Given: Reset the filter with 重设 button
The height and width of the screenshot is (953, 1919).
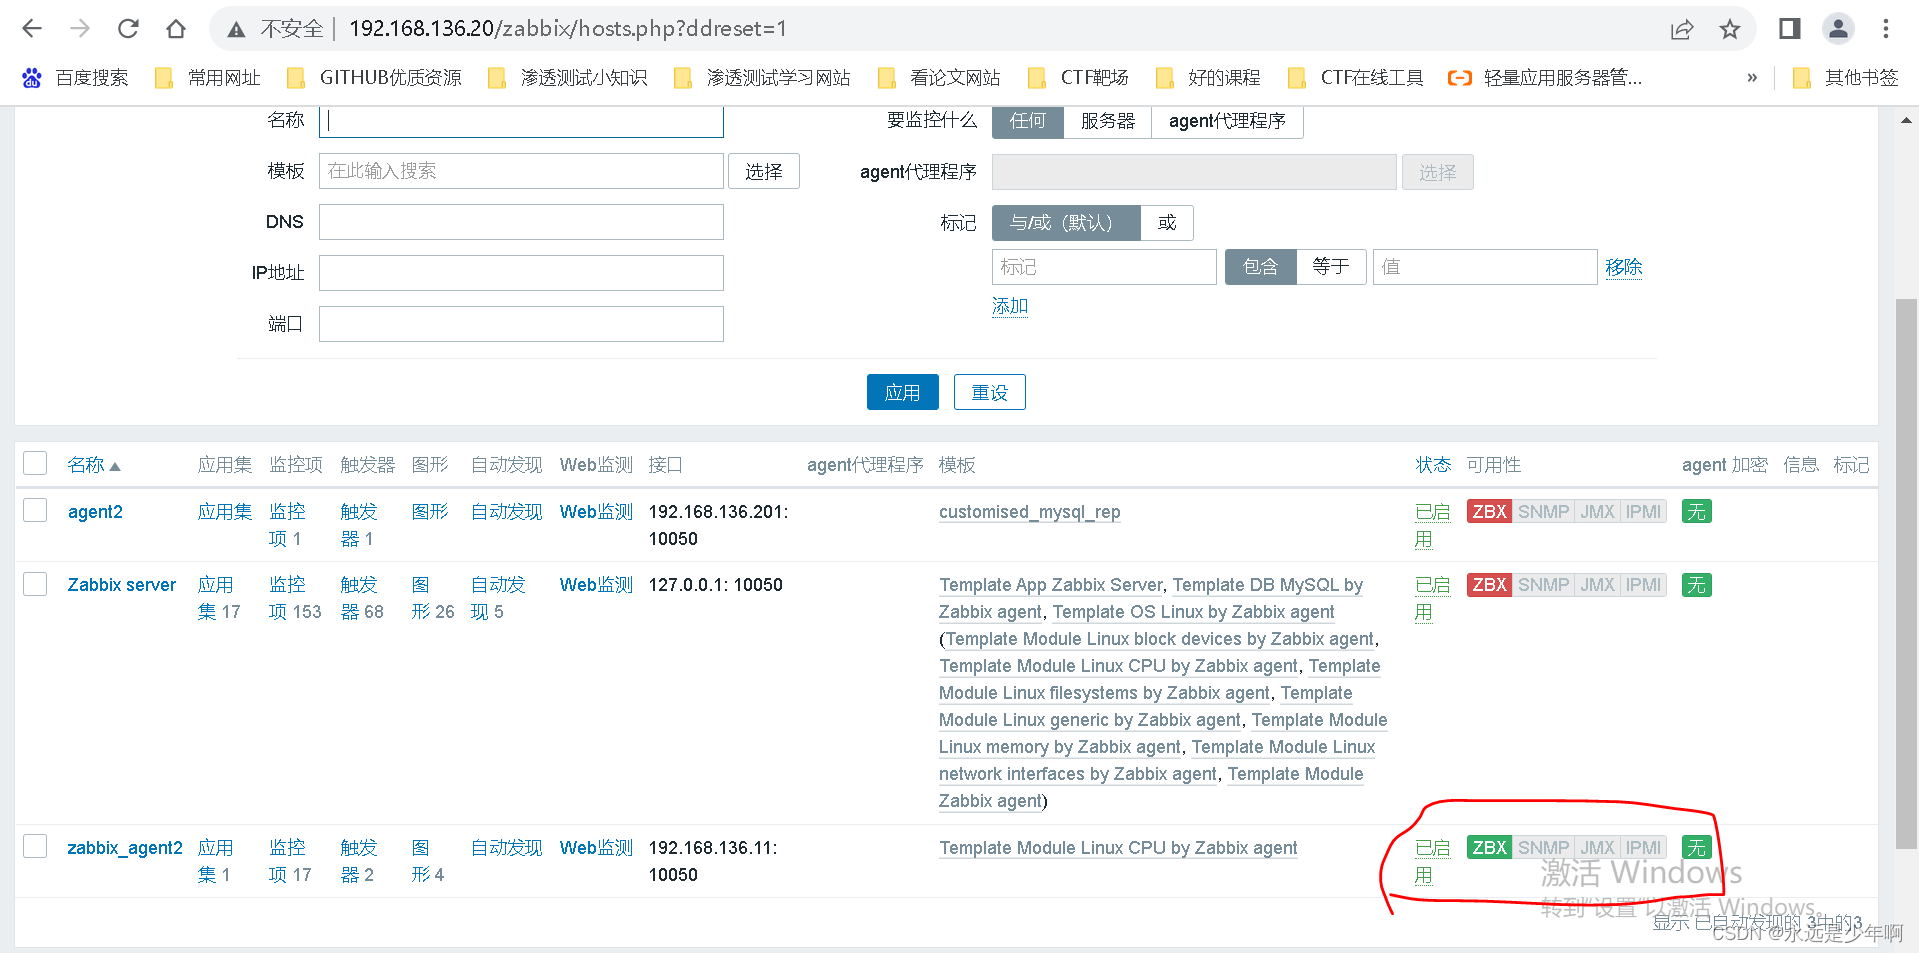Looking at the screenshot, I should coord(989,392).
